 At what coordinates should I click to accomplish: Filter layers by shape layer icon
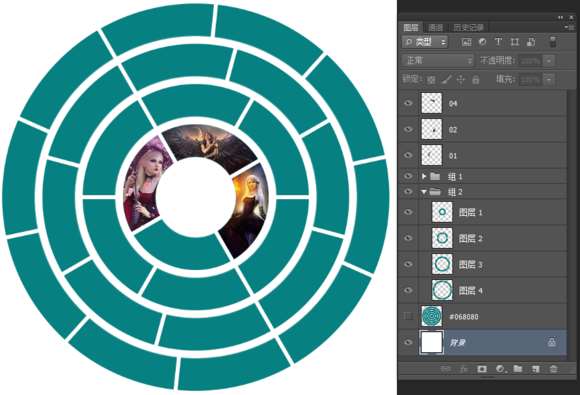click(515, 42)
